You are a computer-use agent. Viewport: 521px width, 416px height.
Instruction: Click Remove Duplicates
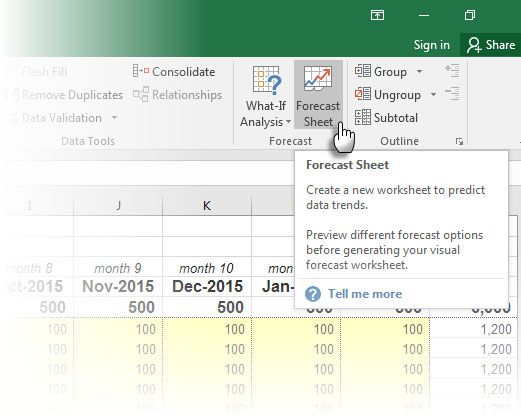(72, 95)
